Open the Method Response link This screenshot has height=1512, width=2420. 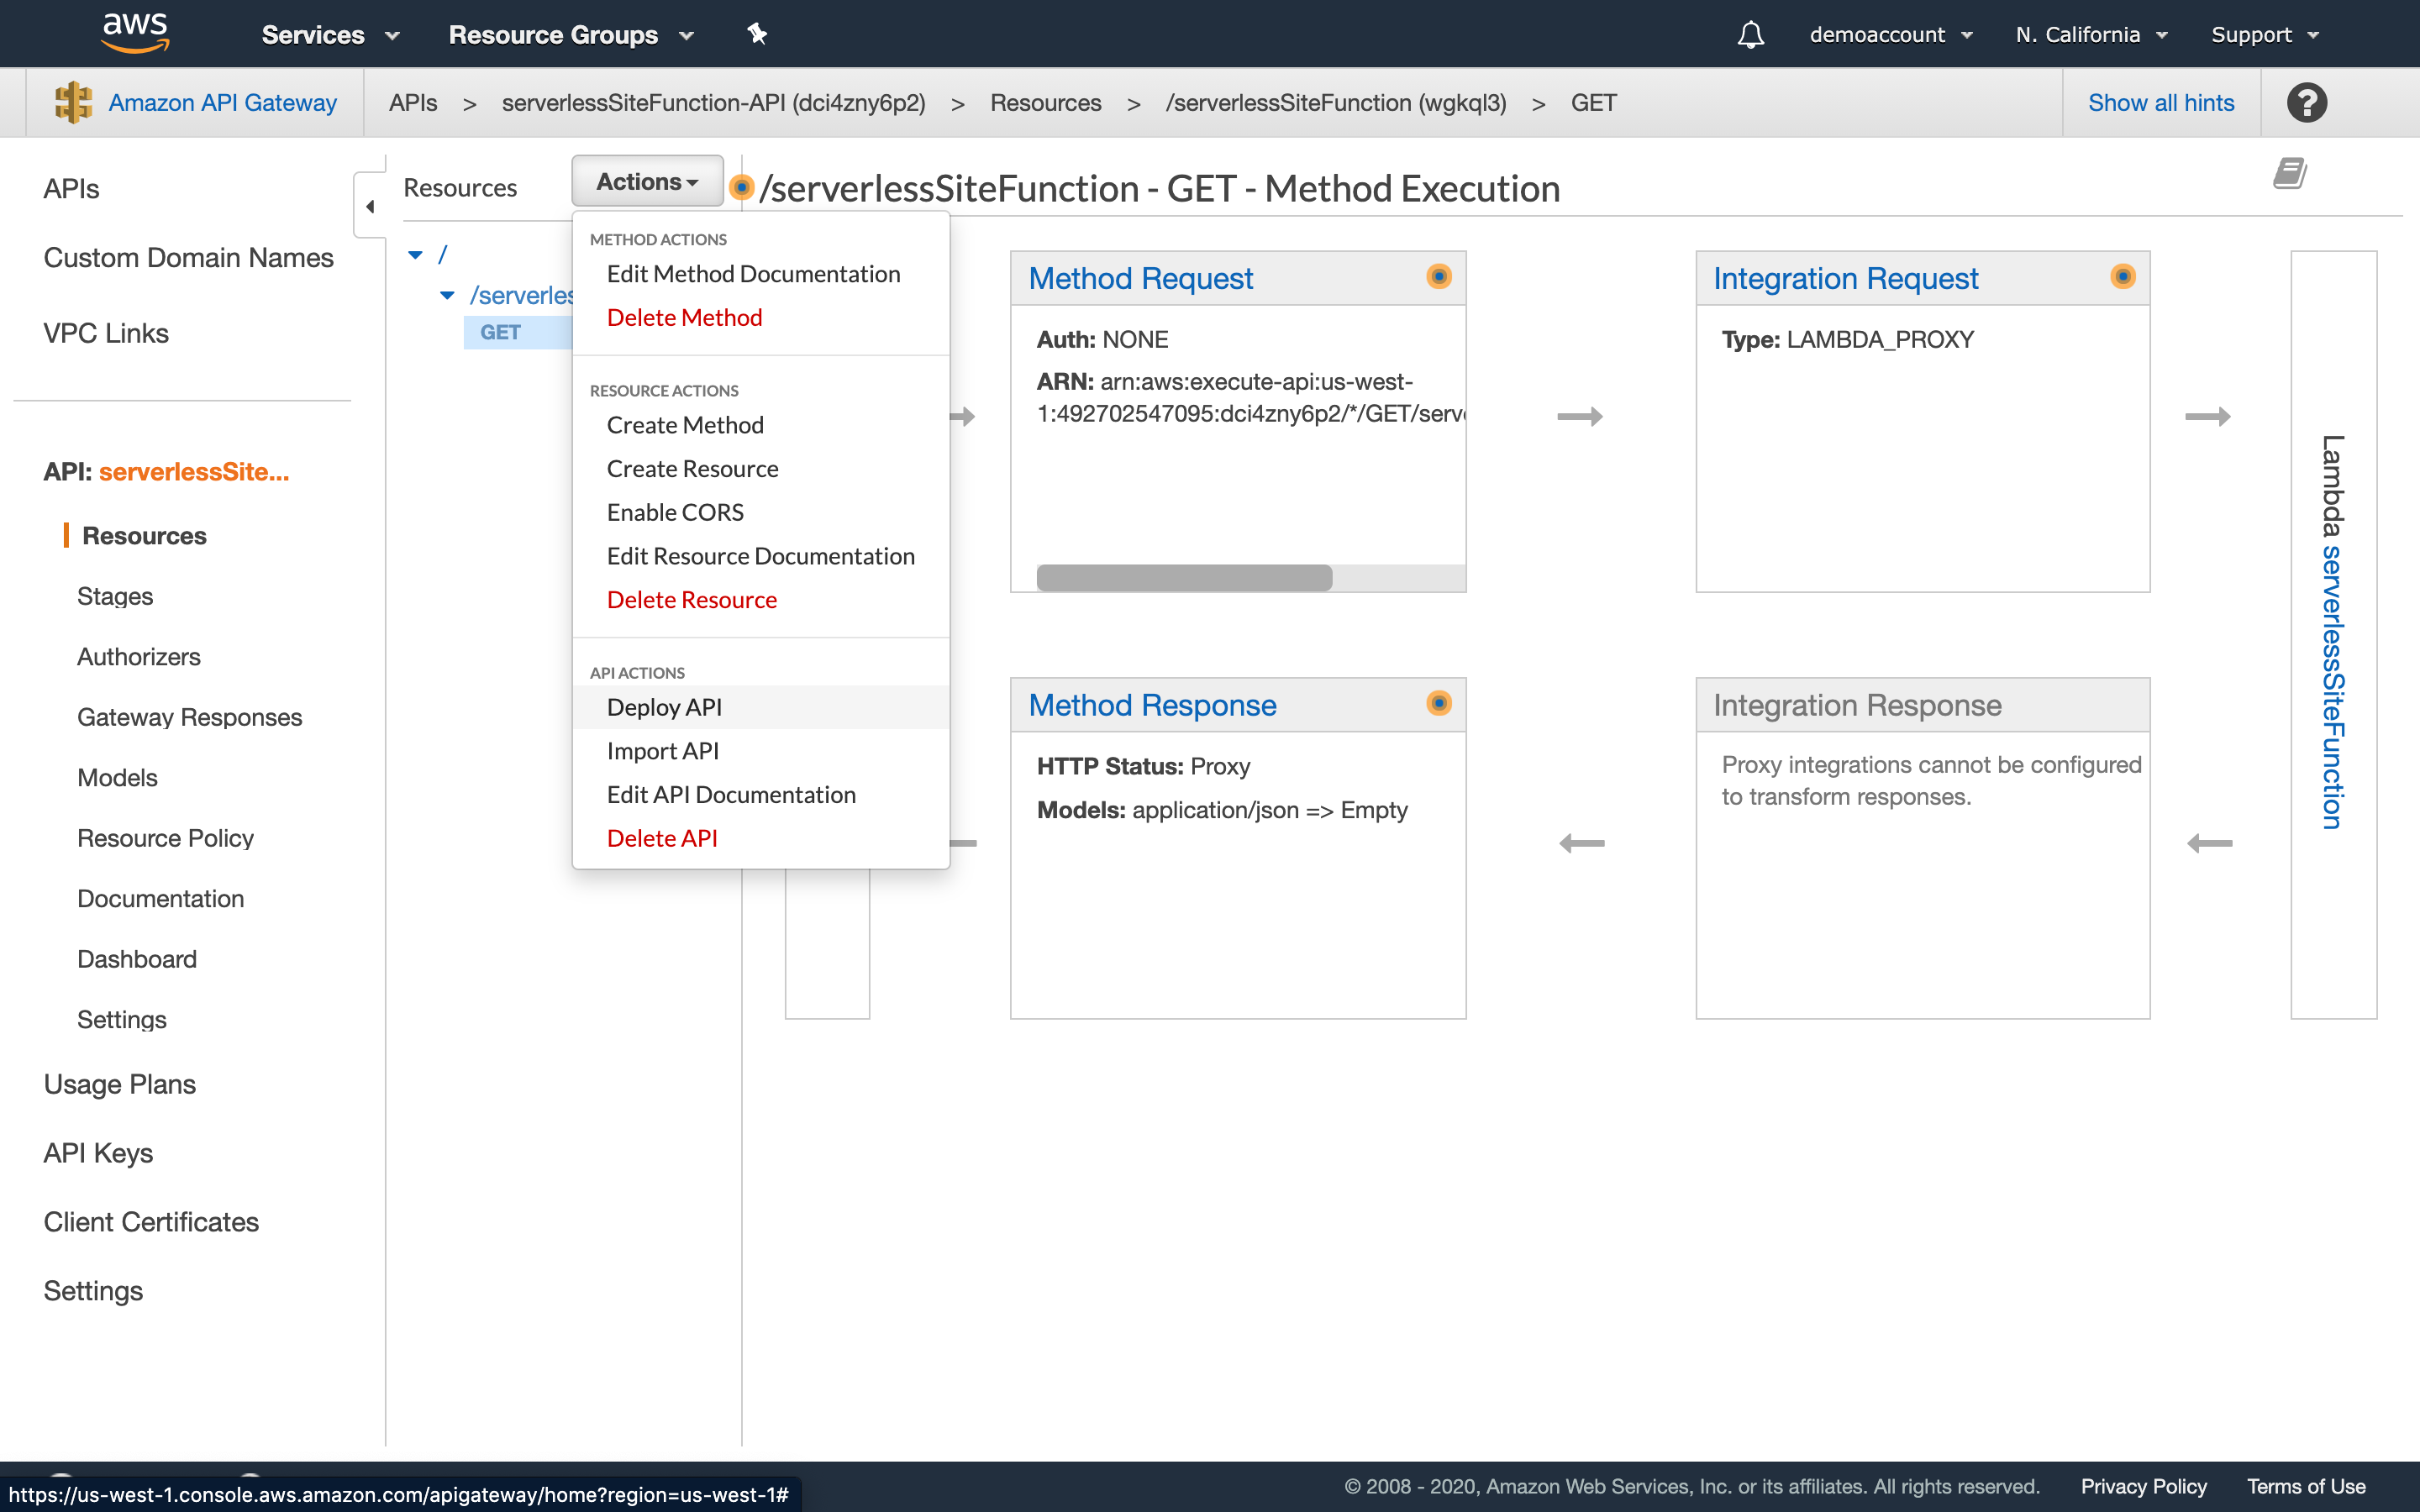[x=1152, y=705]
